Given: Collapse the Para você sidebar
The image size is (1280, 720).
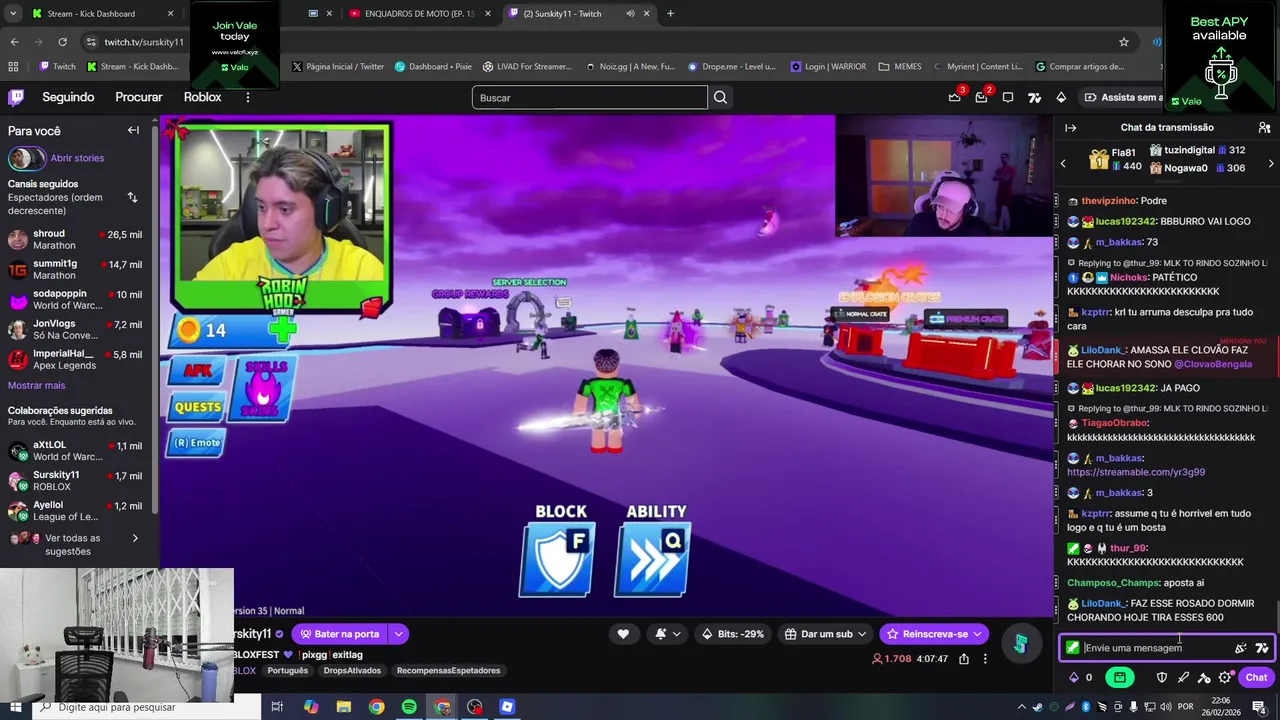Looking at the screenshot, I should pos(133,130).
